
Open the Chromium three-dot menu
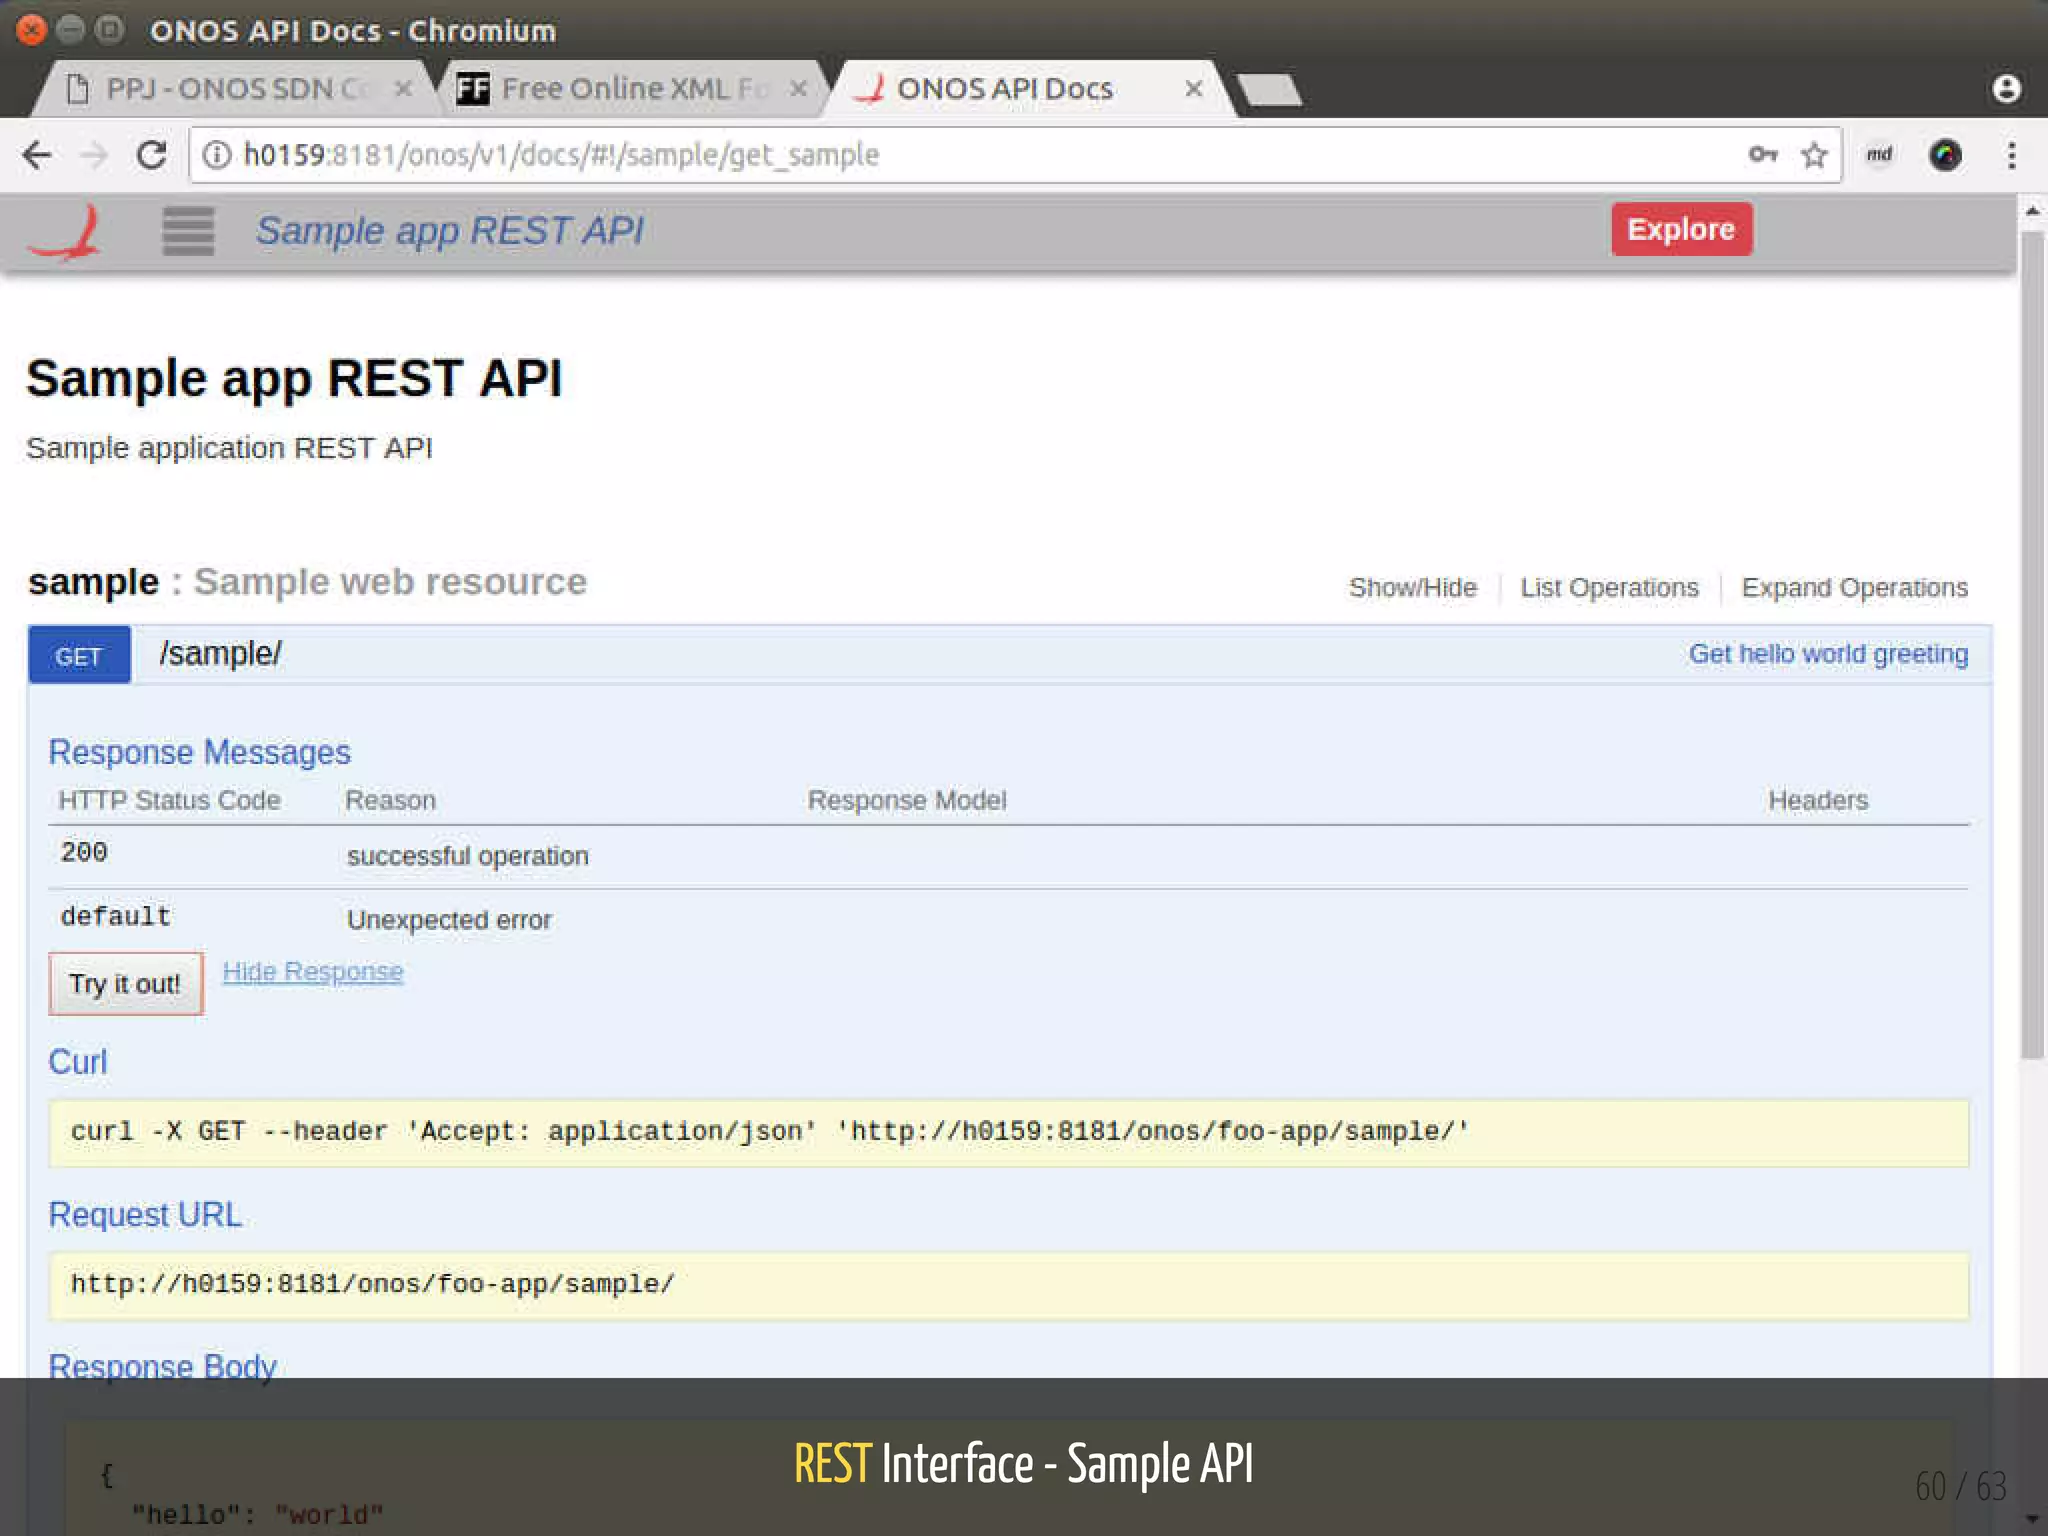tap(2012, 155)
